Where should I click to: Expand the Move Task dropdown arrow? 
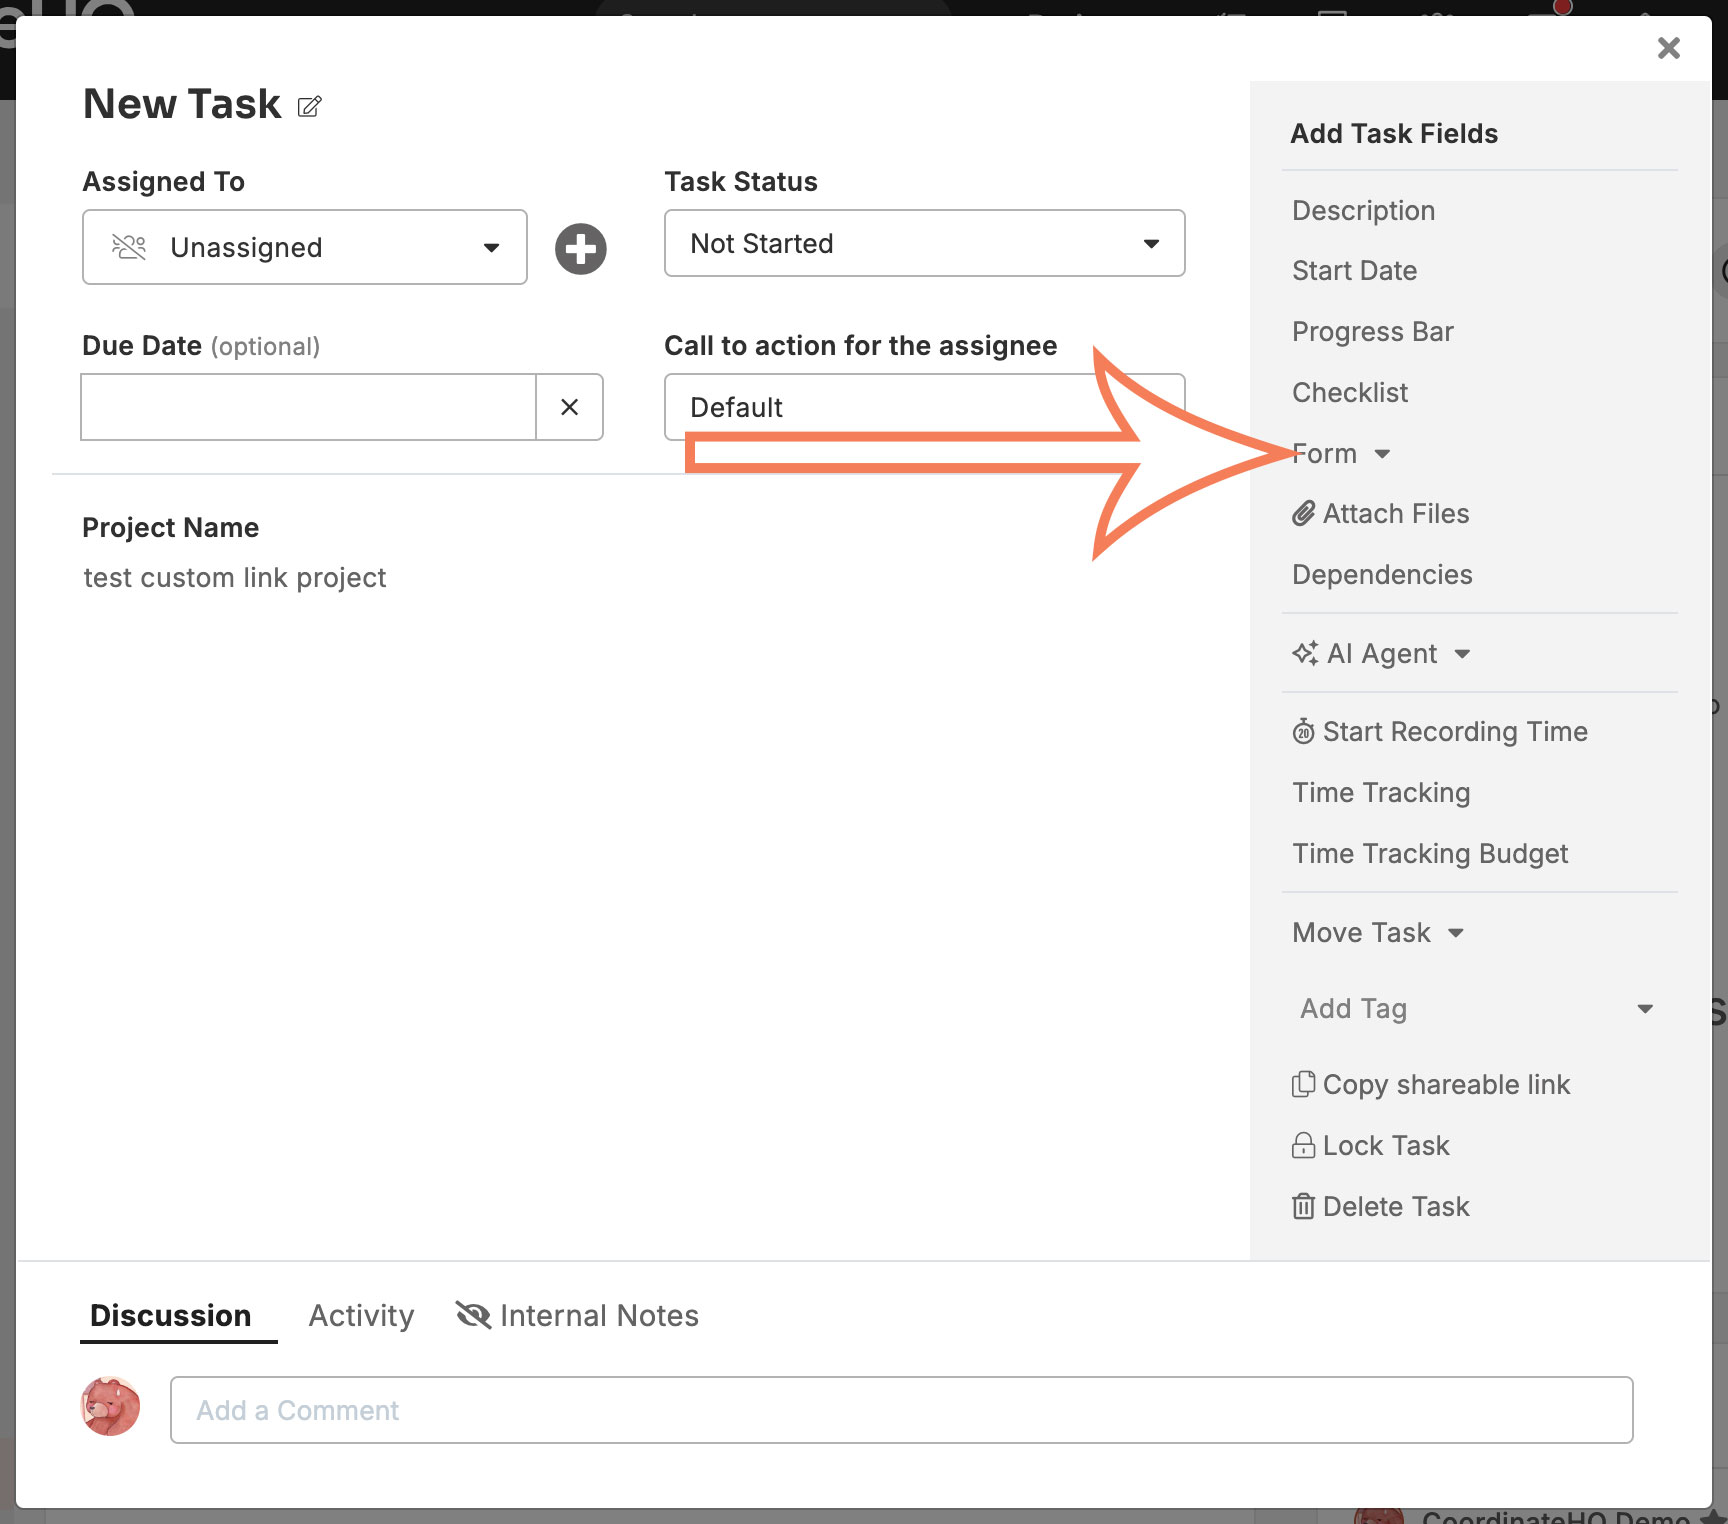tap(1456, 933)
